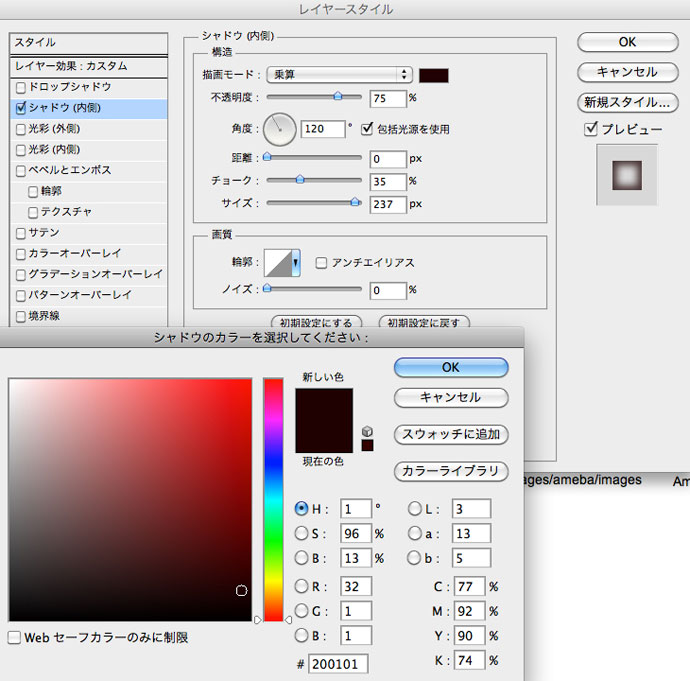Click the hex color code field
The image size is (690, 681).
coord(338,664)
